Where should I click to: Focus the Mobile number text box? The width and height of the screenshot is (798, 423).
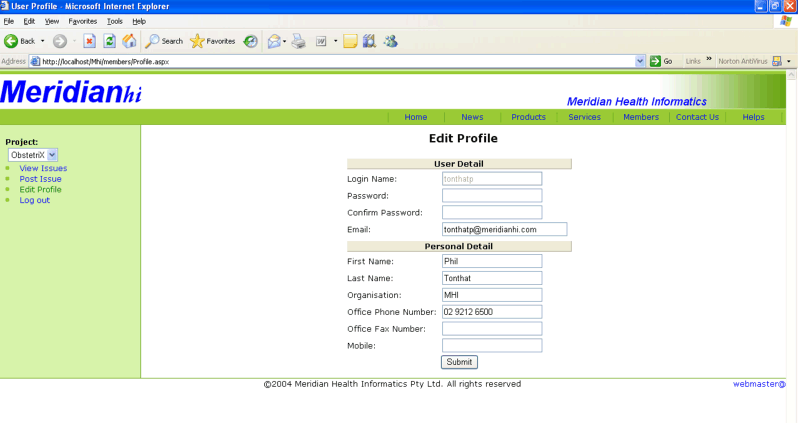click(x=491, y=345)
